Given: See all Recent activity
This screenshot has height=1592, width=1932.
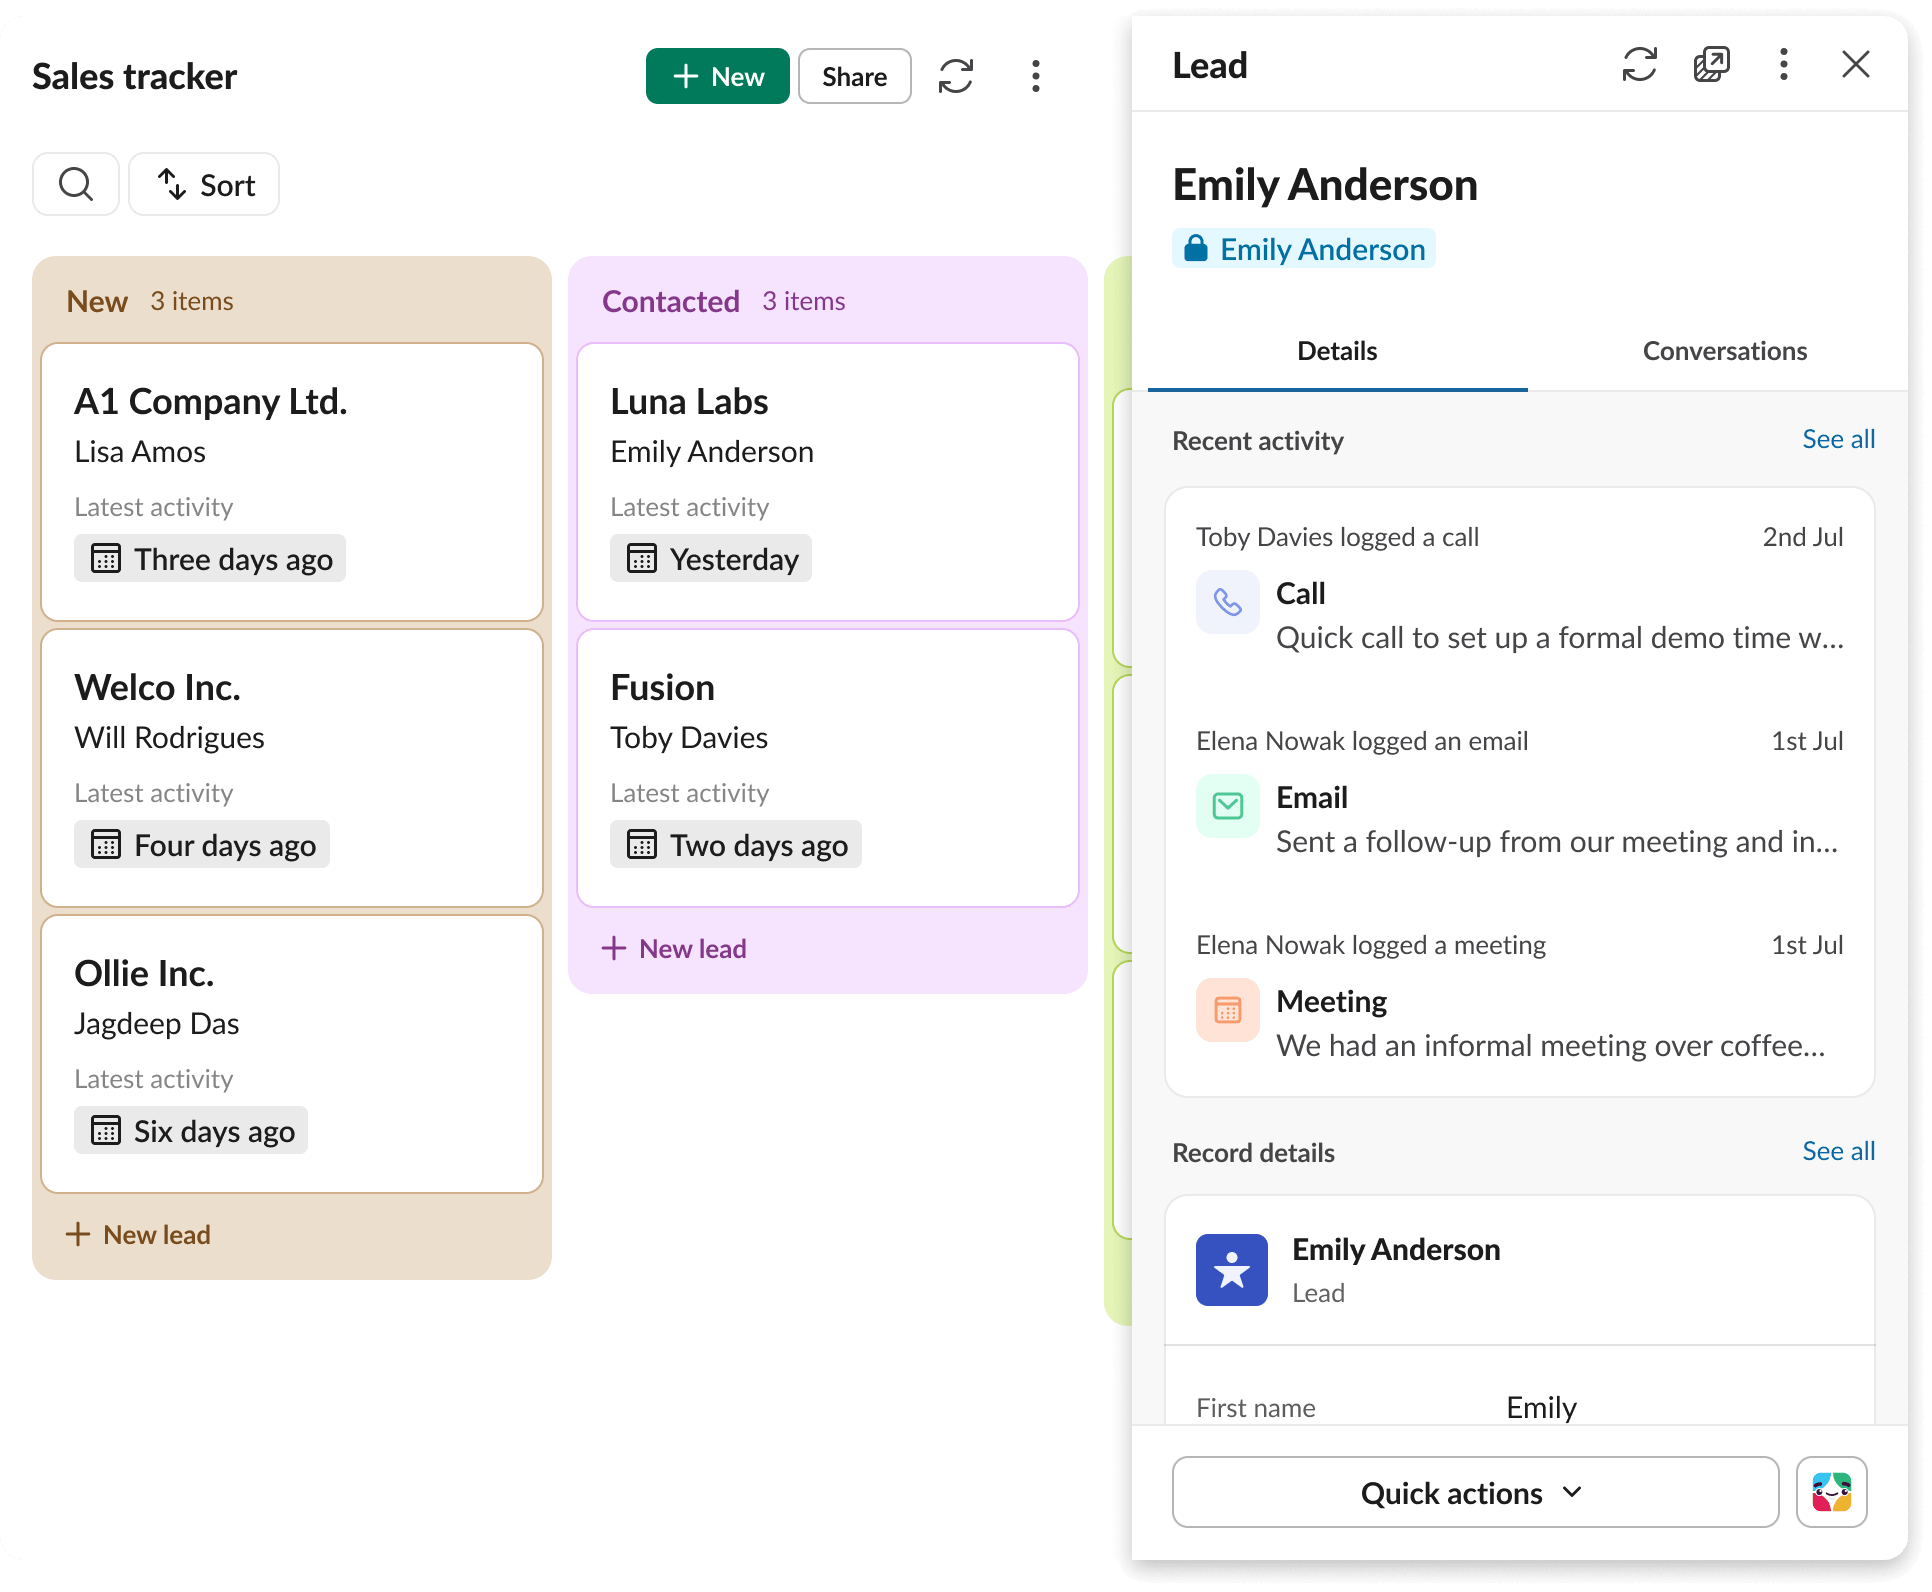Looking at the screenshot, I should pos(1838,439).
